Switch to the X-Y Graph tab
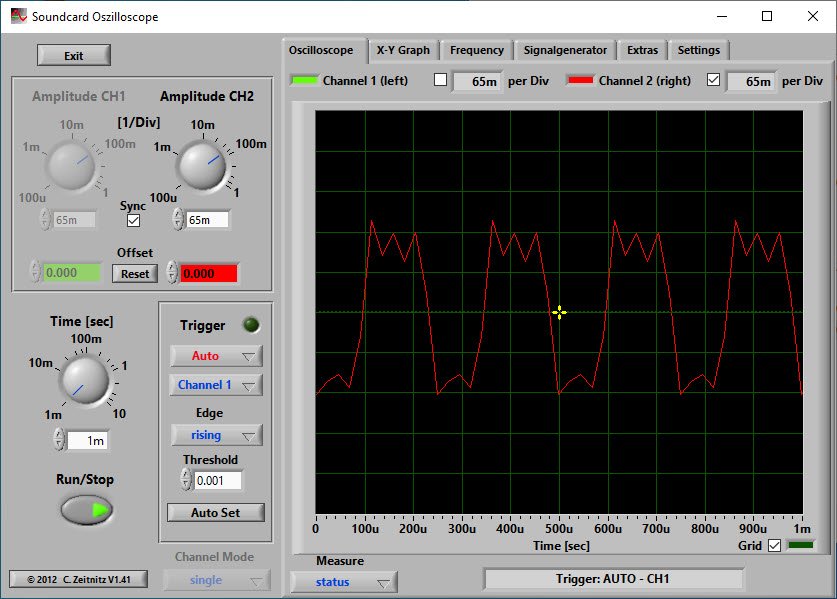The width and height of the screenshot is (837, 599). coord(403,50)
